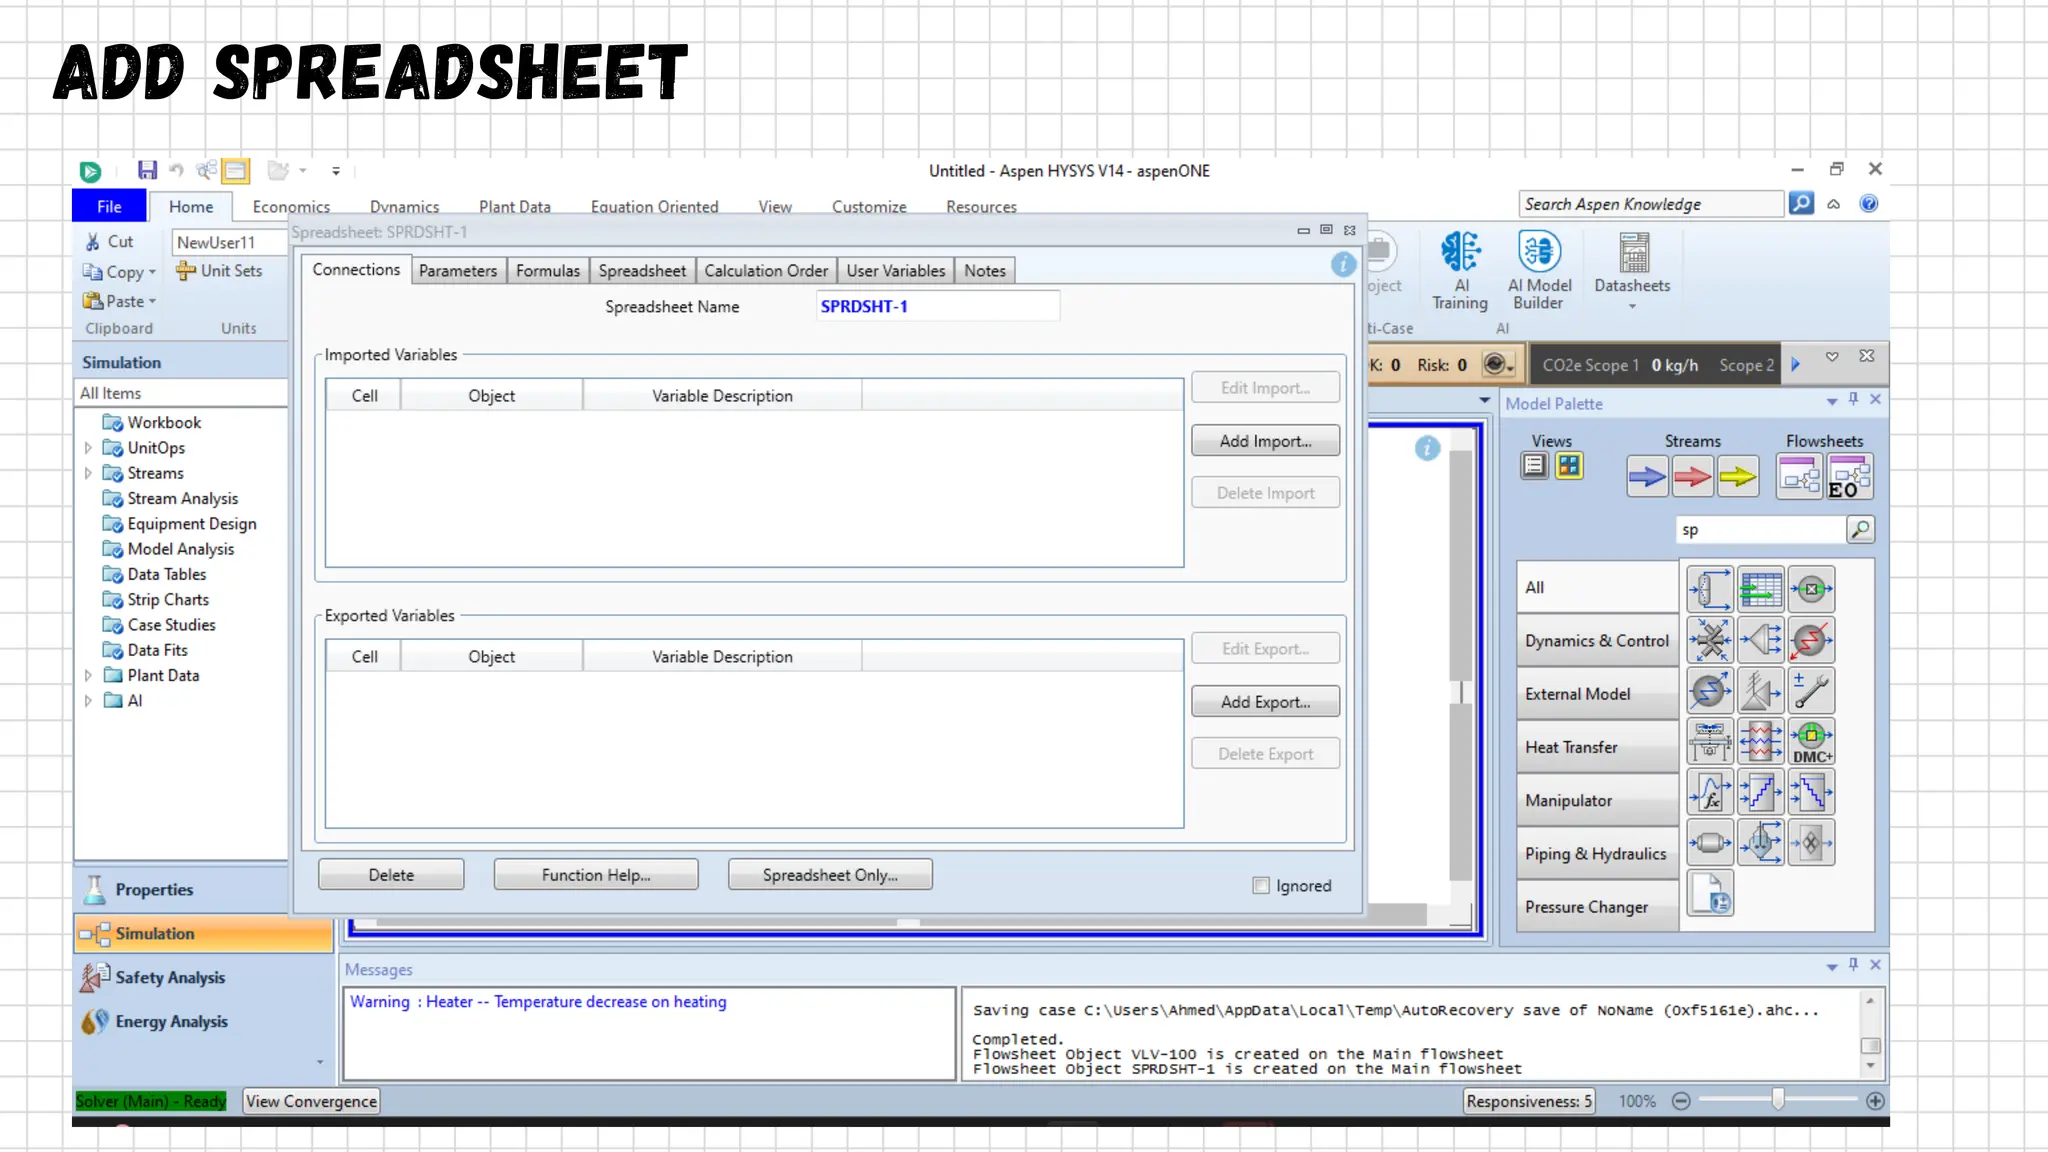Click info icon in Spreadsheet dialog
The height and width of the screenshot is (1152, 2048).
1343,264
